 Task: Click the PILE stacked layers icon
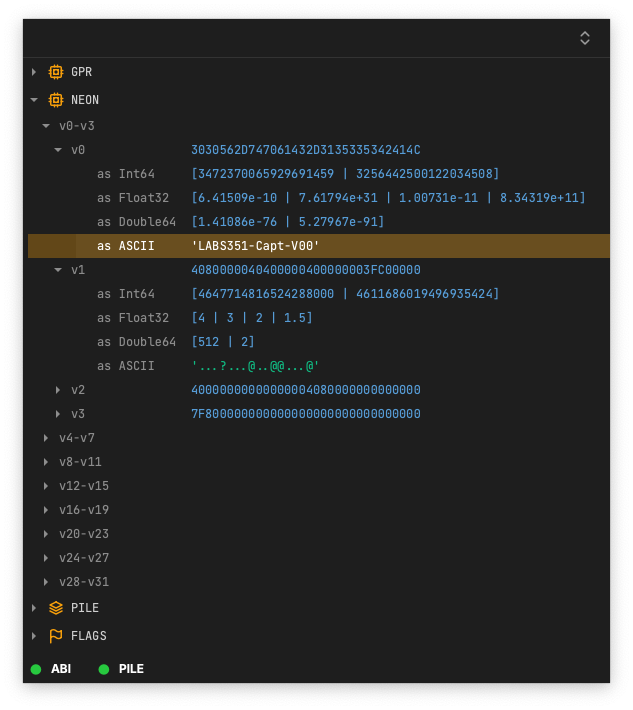click(56, 608)
